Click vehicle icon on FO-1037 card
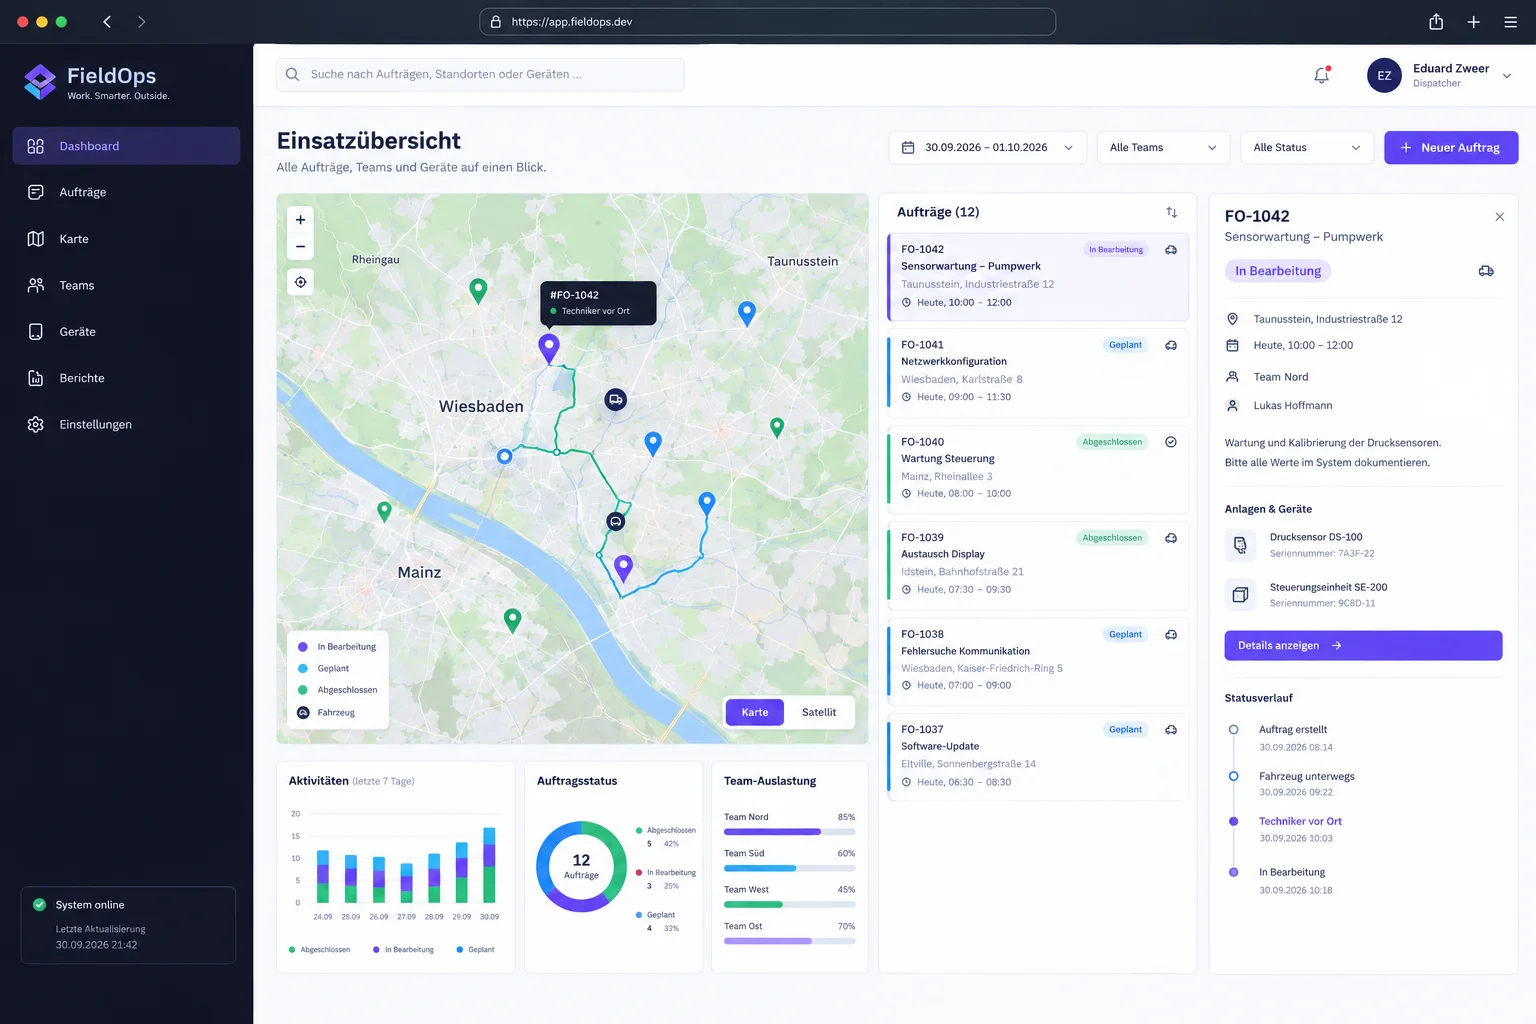 (1171, 730)
